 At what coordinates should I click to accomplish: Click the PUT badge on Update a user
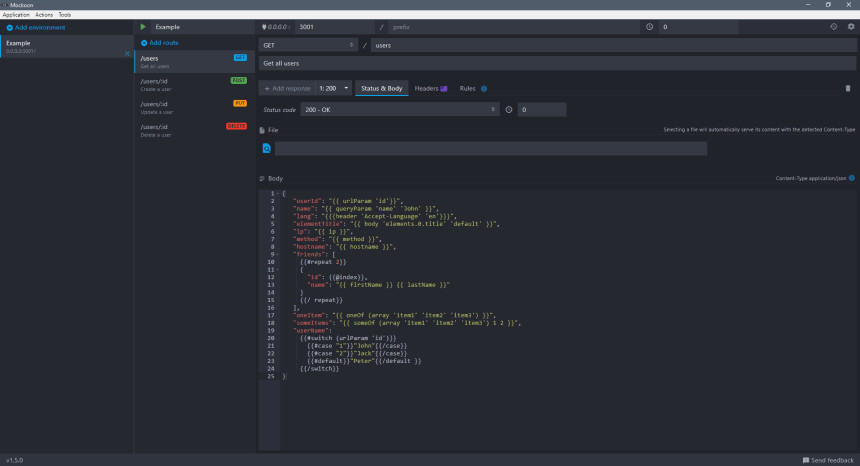pyautogui.click(x=240, y=104)
